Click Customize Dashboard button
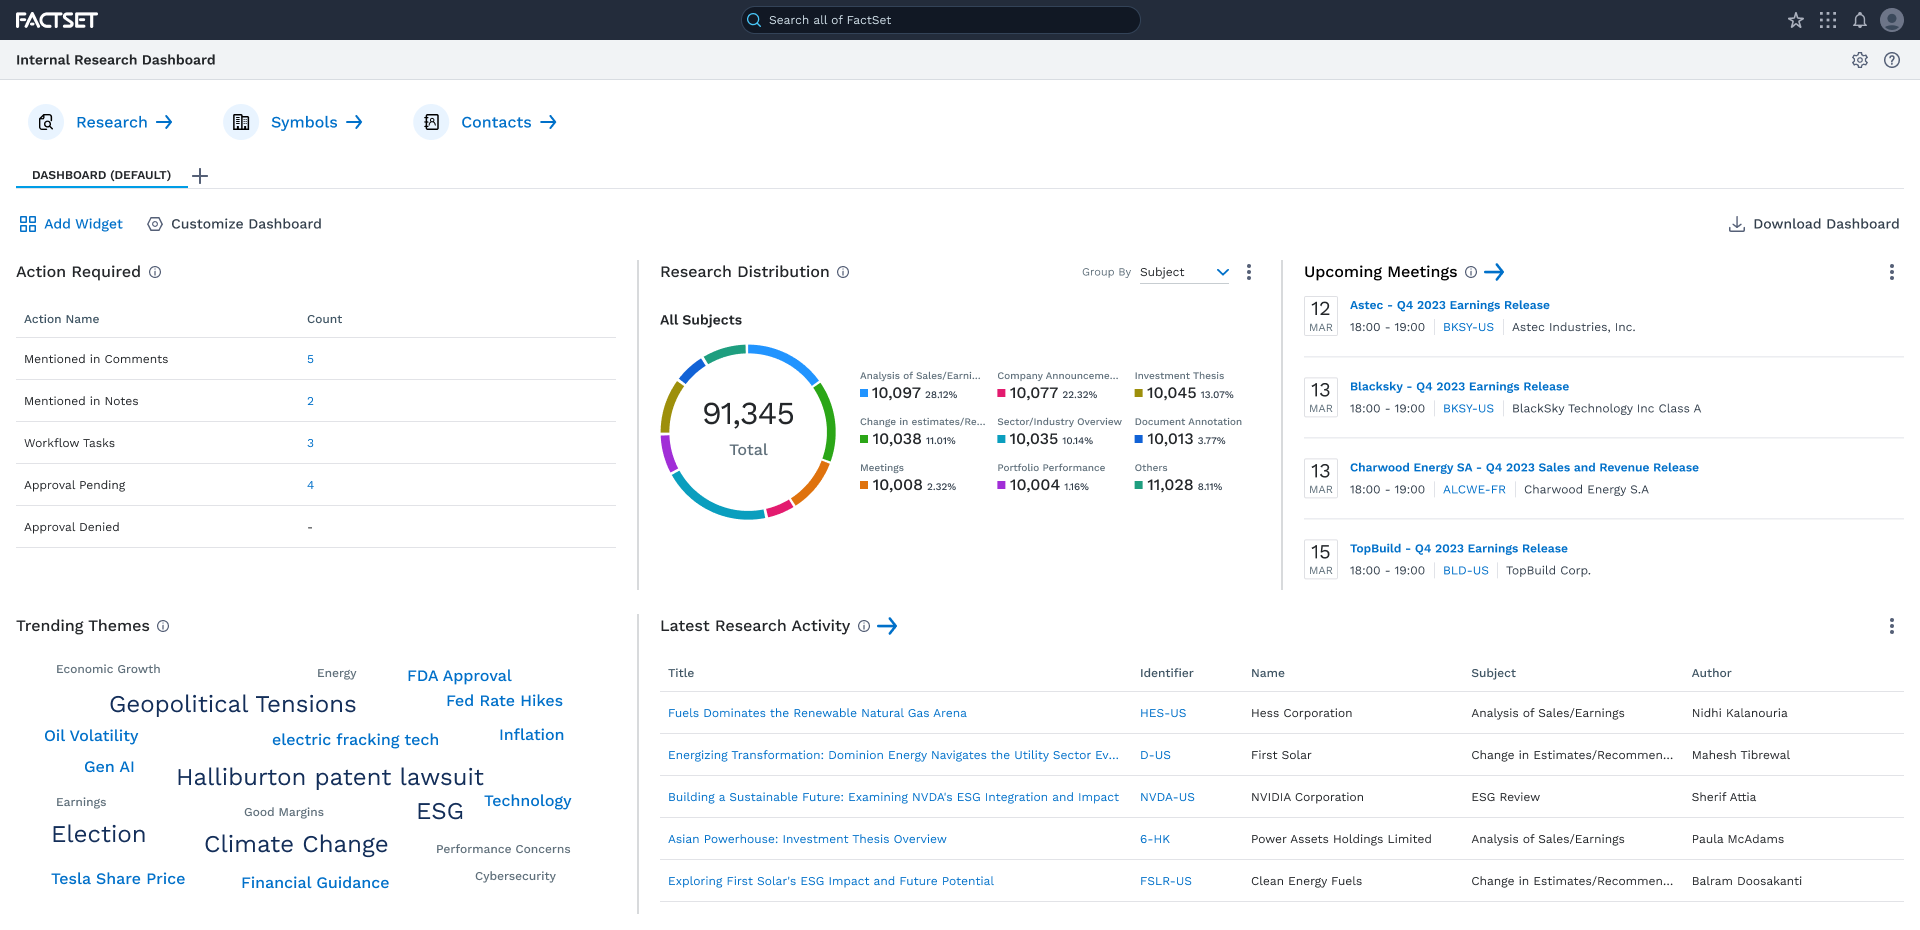This screenshot has width=1920, height=930. pos(235,224)
